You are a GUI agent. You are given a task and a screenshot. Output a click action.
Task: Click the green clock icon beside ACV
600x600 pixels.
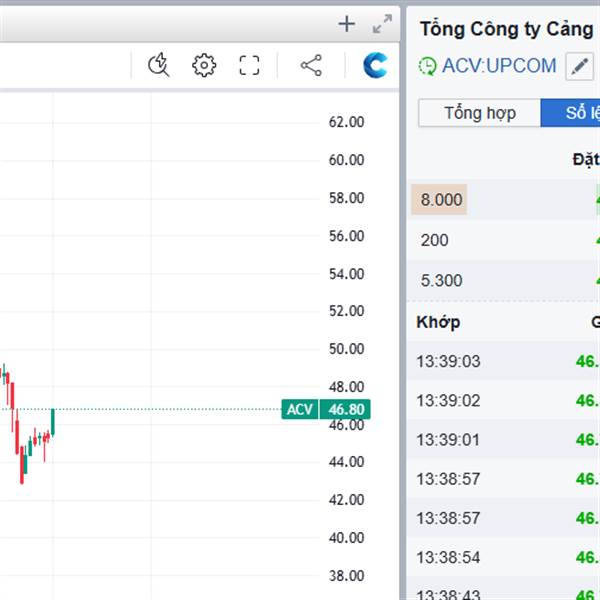[427, 67]
